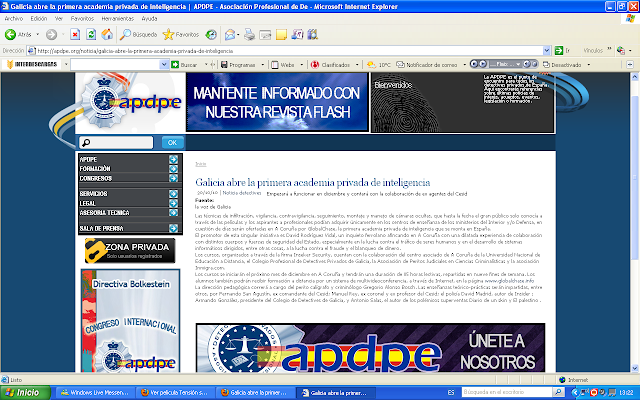Open the Webs toolbar button
The image size is (640, 400).
283,64
